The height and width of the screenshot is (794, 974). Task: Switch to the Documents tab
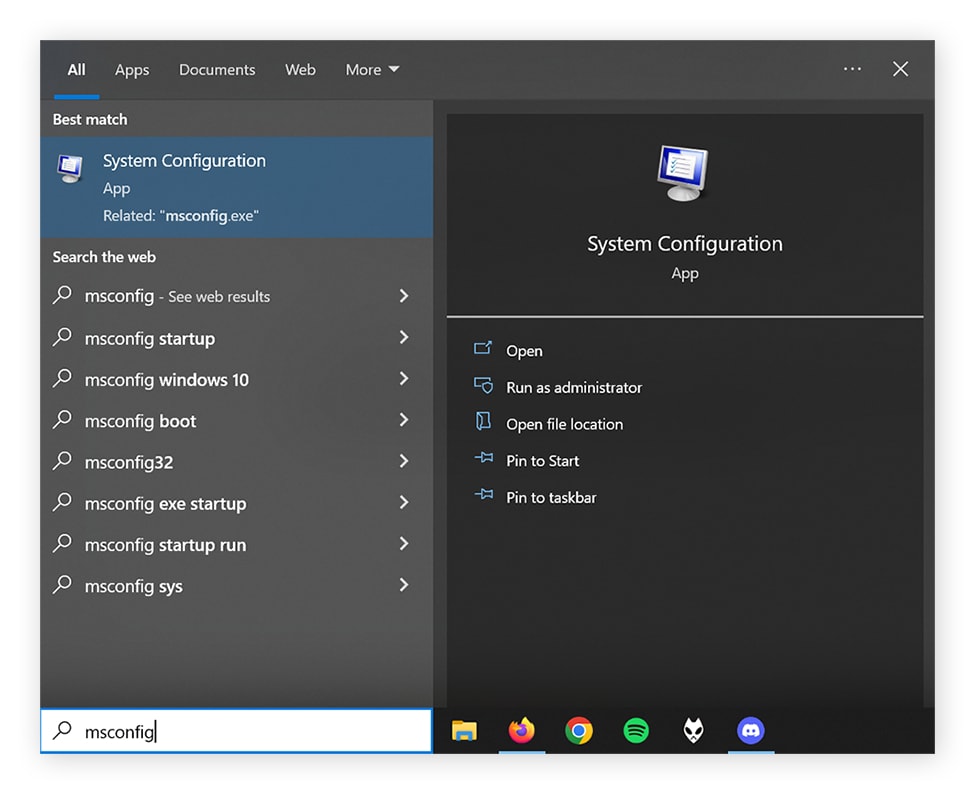coord(217,70)
